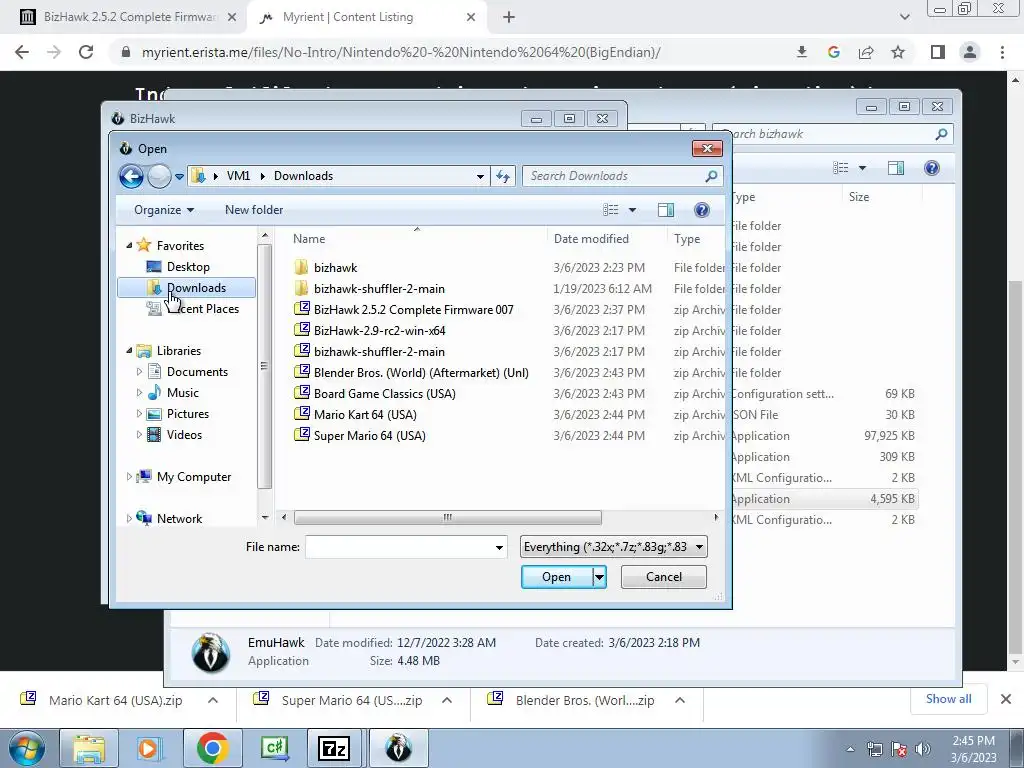Image resolution: width=1024 pixels, height=768 pixels.
Task: Share this page icon in Chrome
Action: [x=866, y=52]
